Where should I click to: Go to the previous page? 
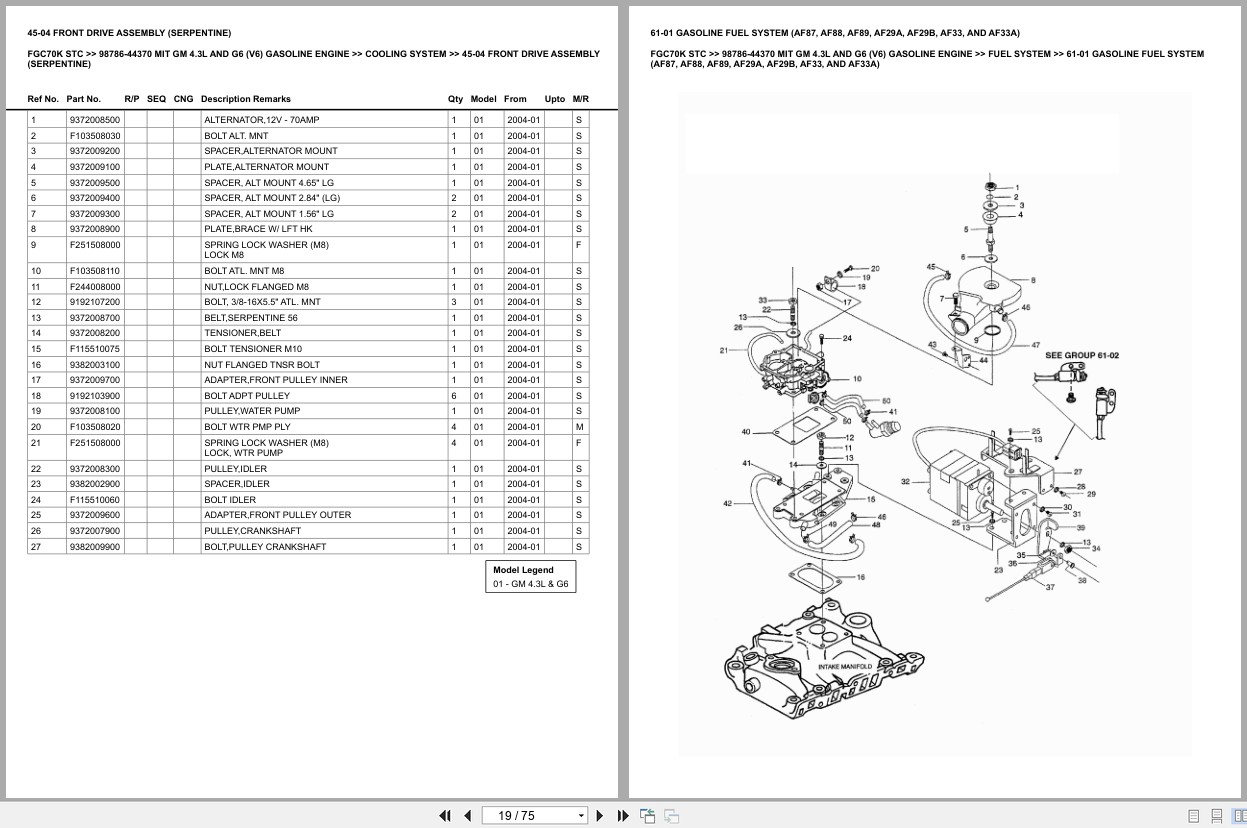(467, 816)
